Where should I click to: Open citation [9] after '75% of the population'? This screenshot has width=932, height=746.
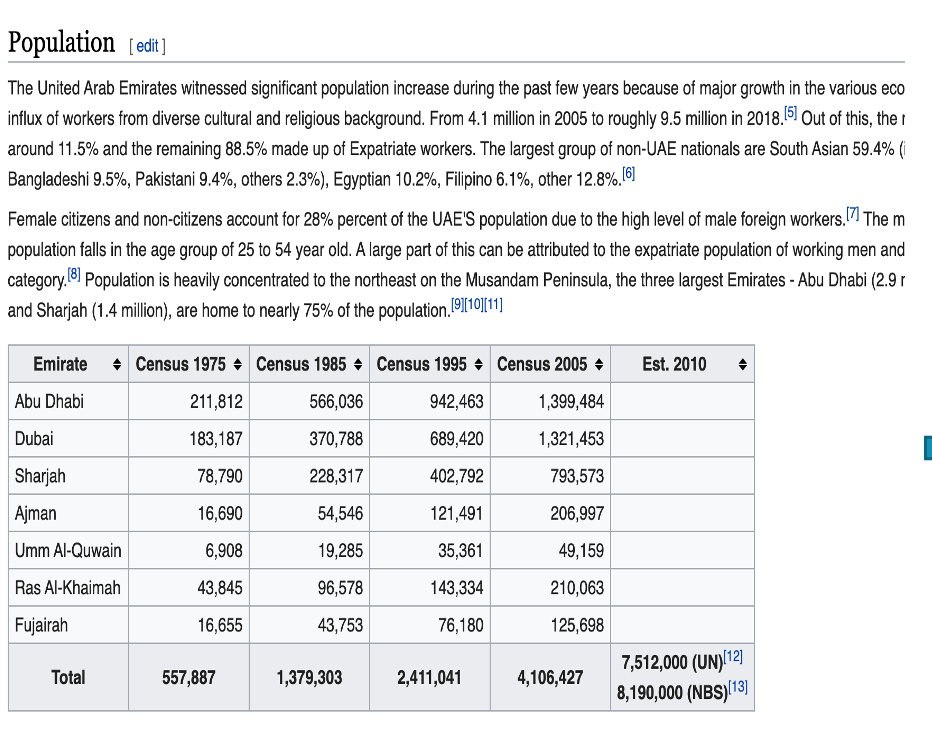point(457,306)
